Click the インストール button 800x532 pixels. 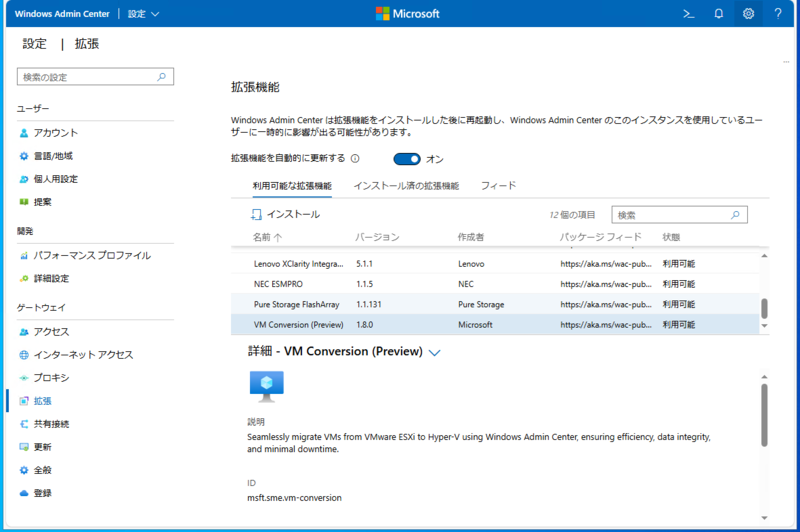pos(285,215)
